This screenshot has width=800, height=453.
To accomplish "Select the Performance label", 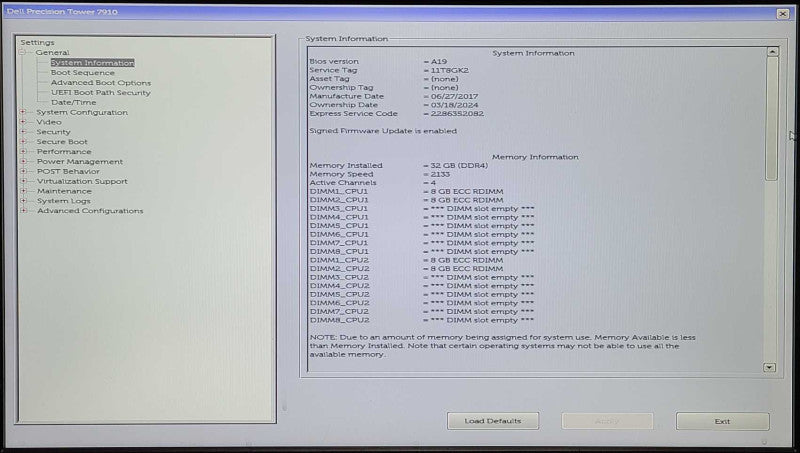I will [x=64, y=152].
